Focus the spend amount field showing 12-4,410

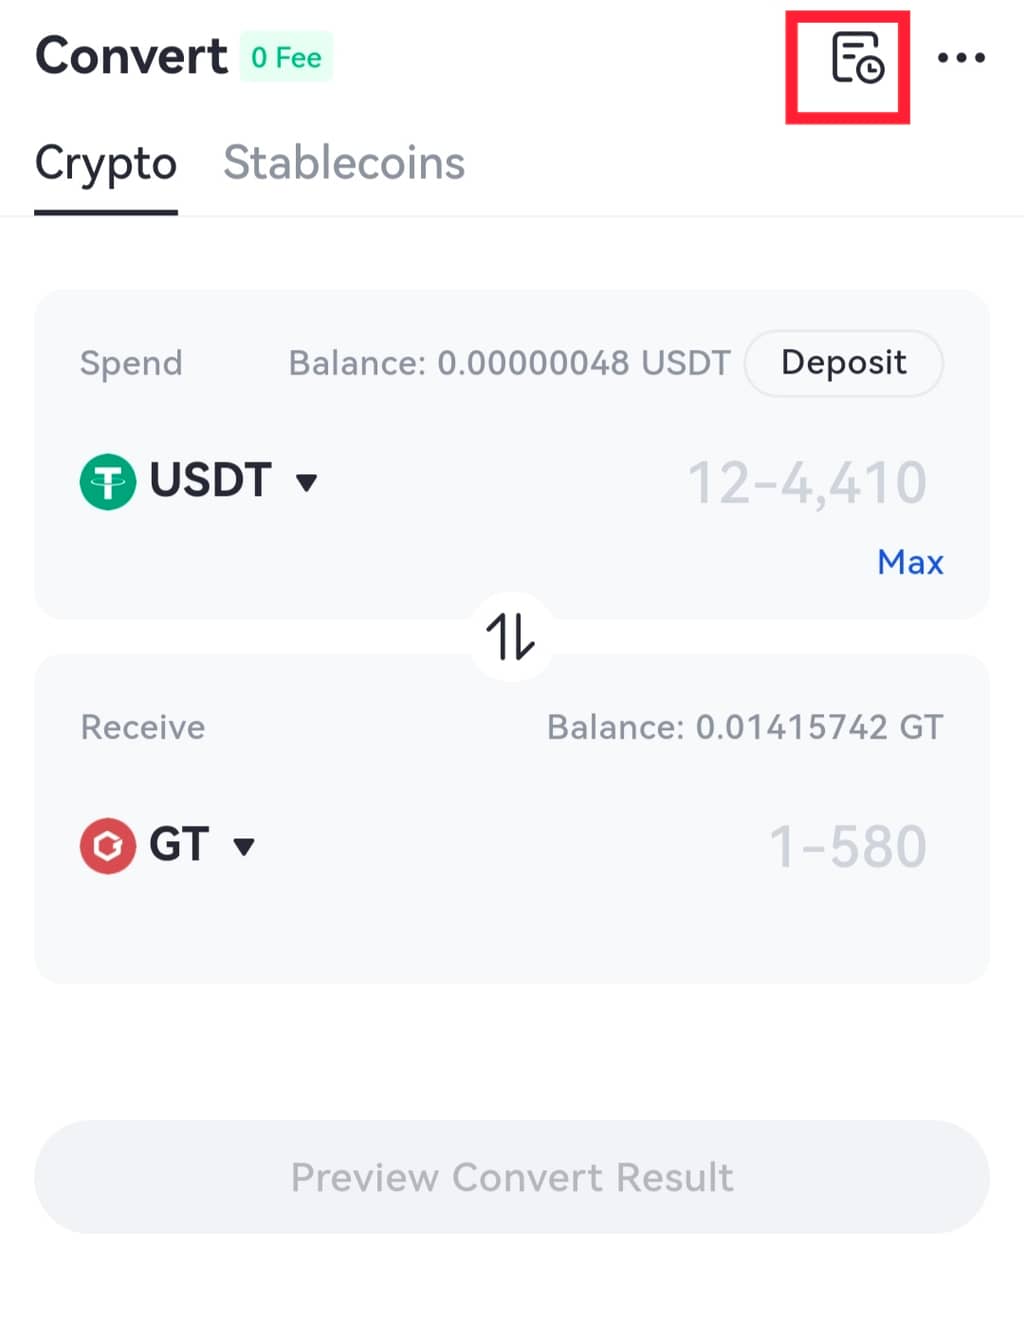[x=807, y=483]
